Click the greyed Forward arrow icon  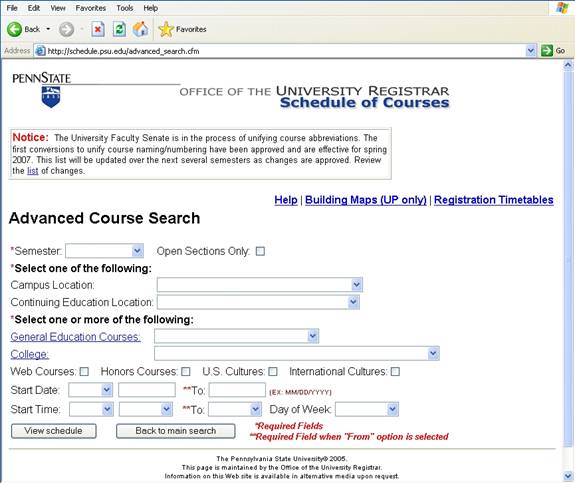66,29
